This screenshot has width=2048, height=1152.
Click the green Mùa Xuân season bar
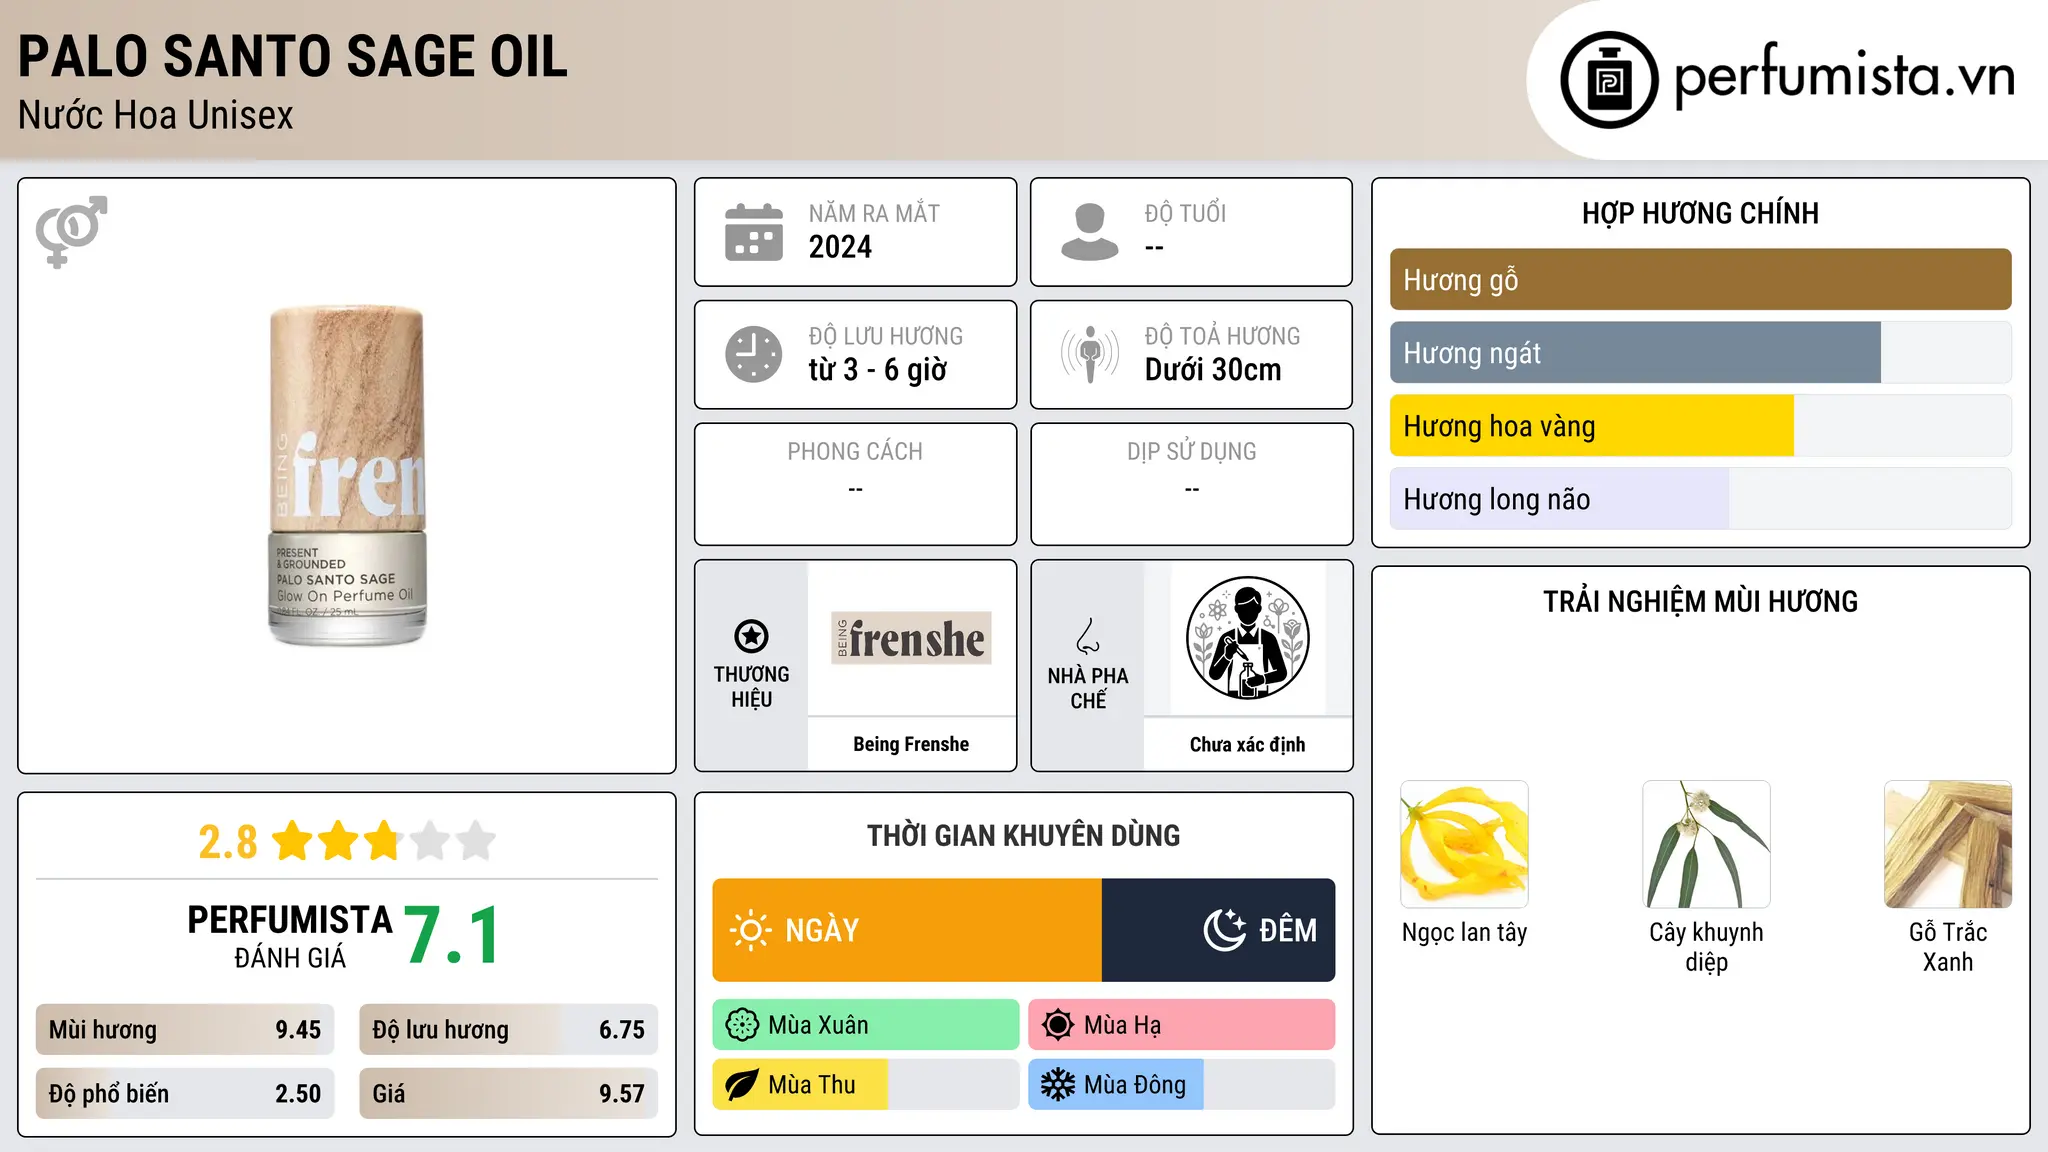(866, 1025)
